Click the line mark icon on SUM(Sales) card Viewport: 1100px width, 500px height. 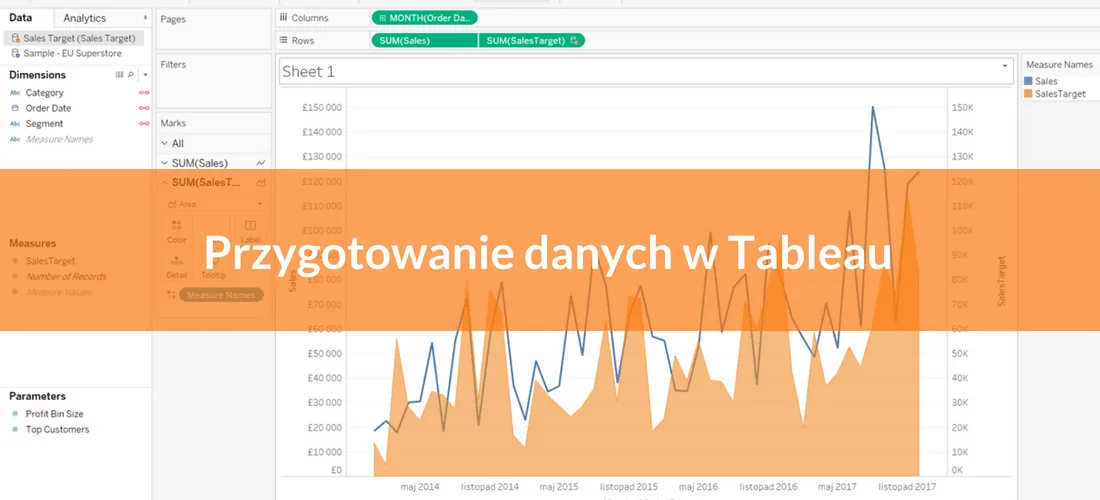pyautogui.click(x=261, y=163)
